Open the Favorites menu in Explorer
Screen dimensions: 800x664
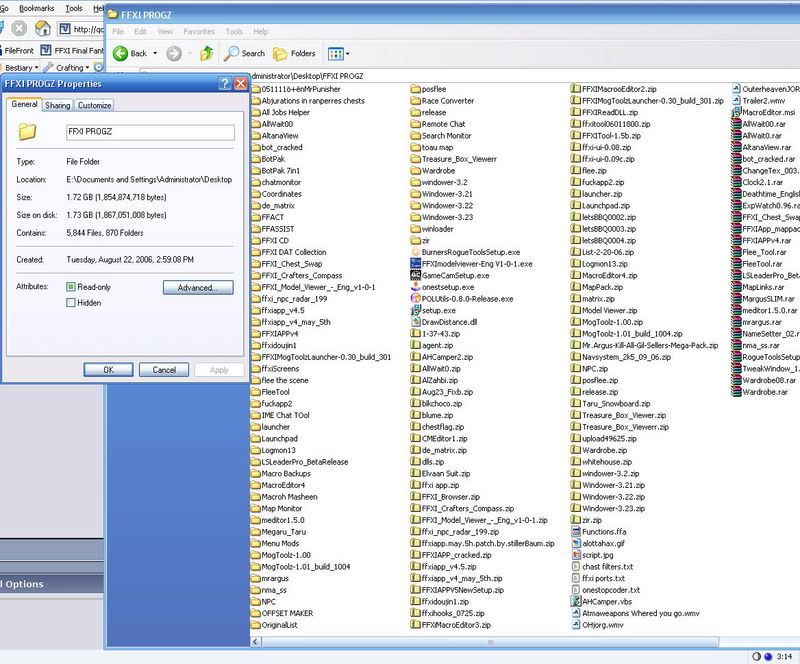[x=199, y=32]
